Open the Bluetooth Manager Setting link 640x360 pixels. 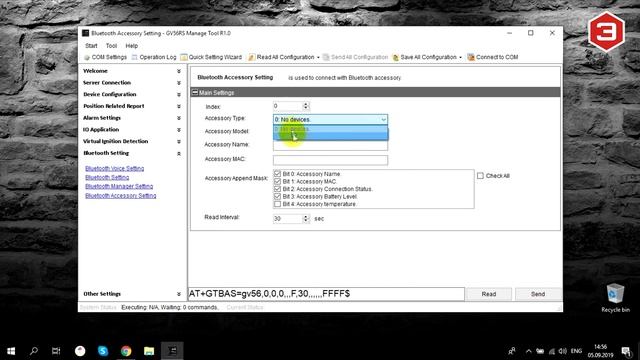point(119,187)
